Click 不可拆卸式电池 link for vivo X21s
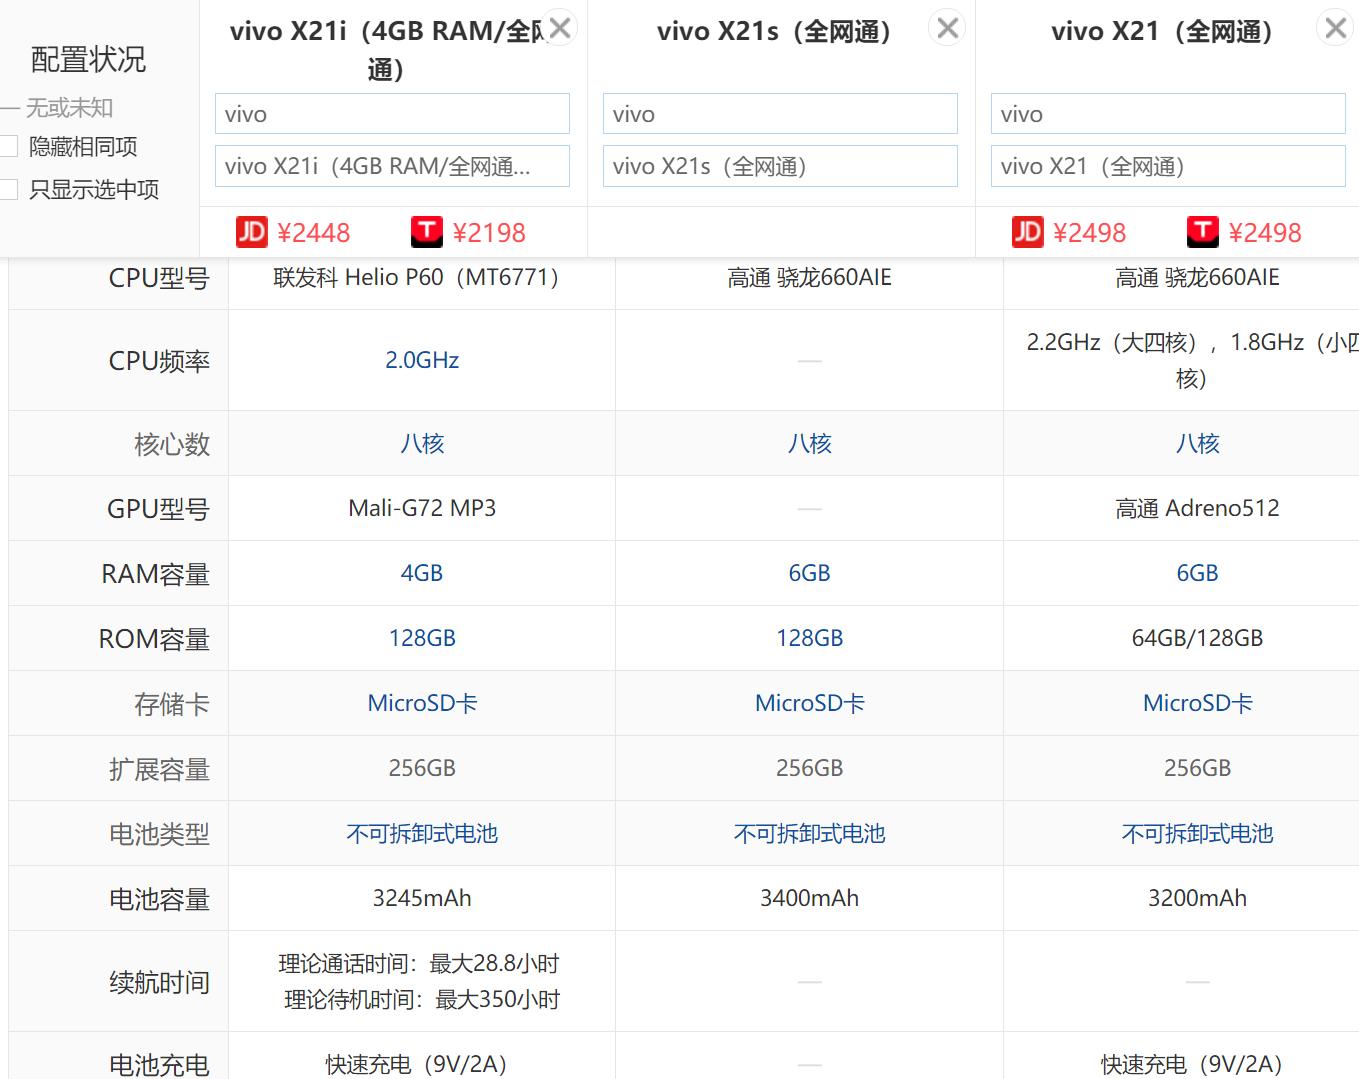 point(809,833)
